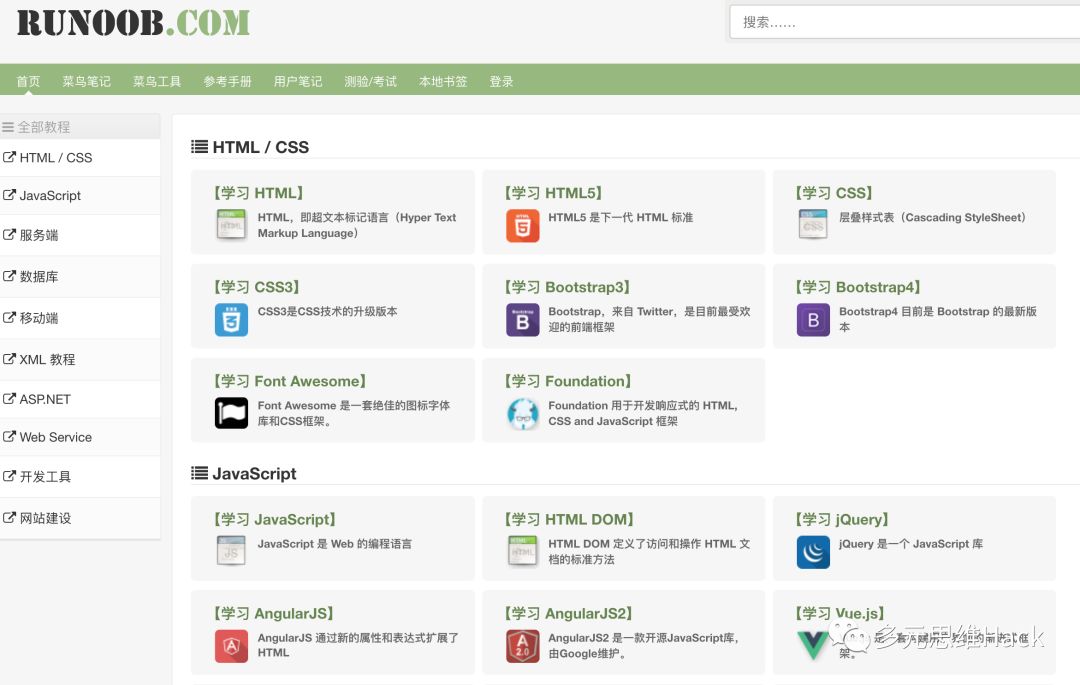Click the HTML DOM tutorial icon

pyautogui.click(x=522, y=551)
